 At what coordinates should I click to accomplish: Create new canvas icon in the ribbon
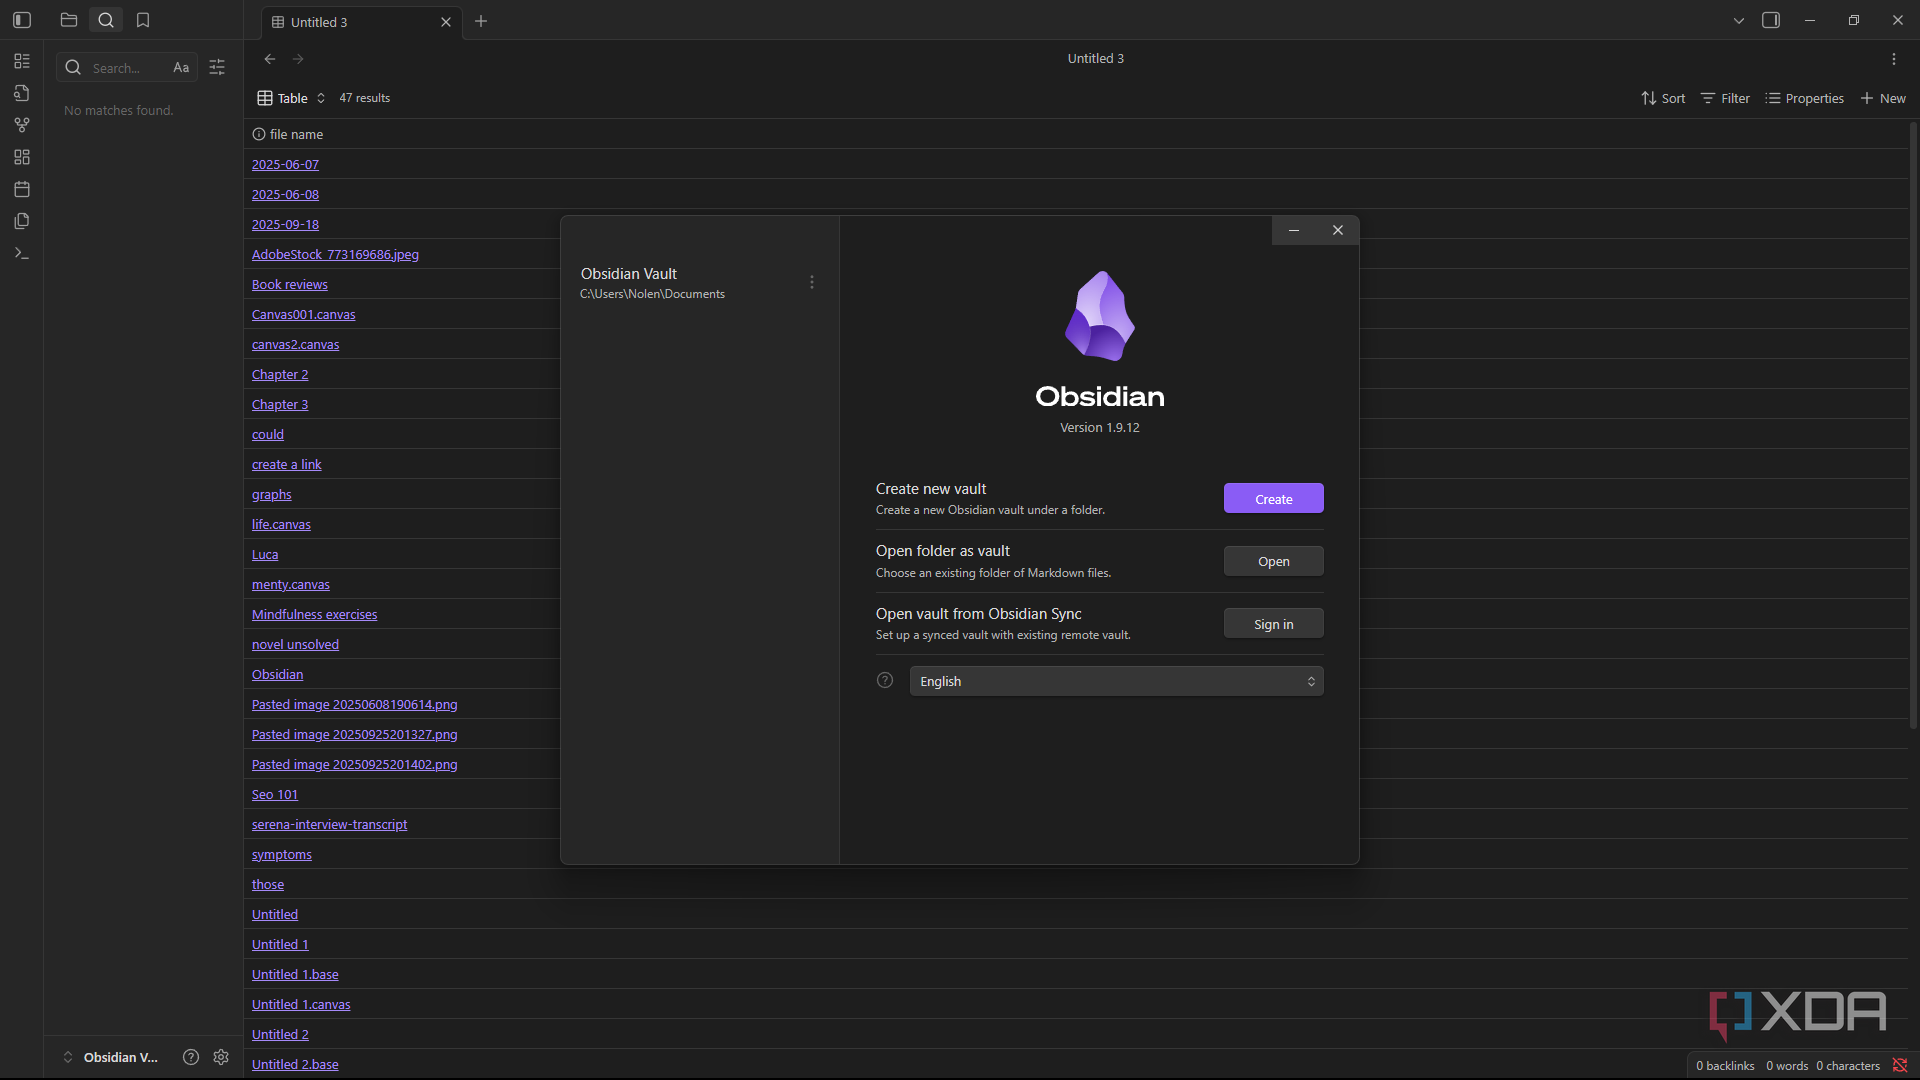pyautogui.click(x=22, y=157)
